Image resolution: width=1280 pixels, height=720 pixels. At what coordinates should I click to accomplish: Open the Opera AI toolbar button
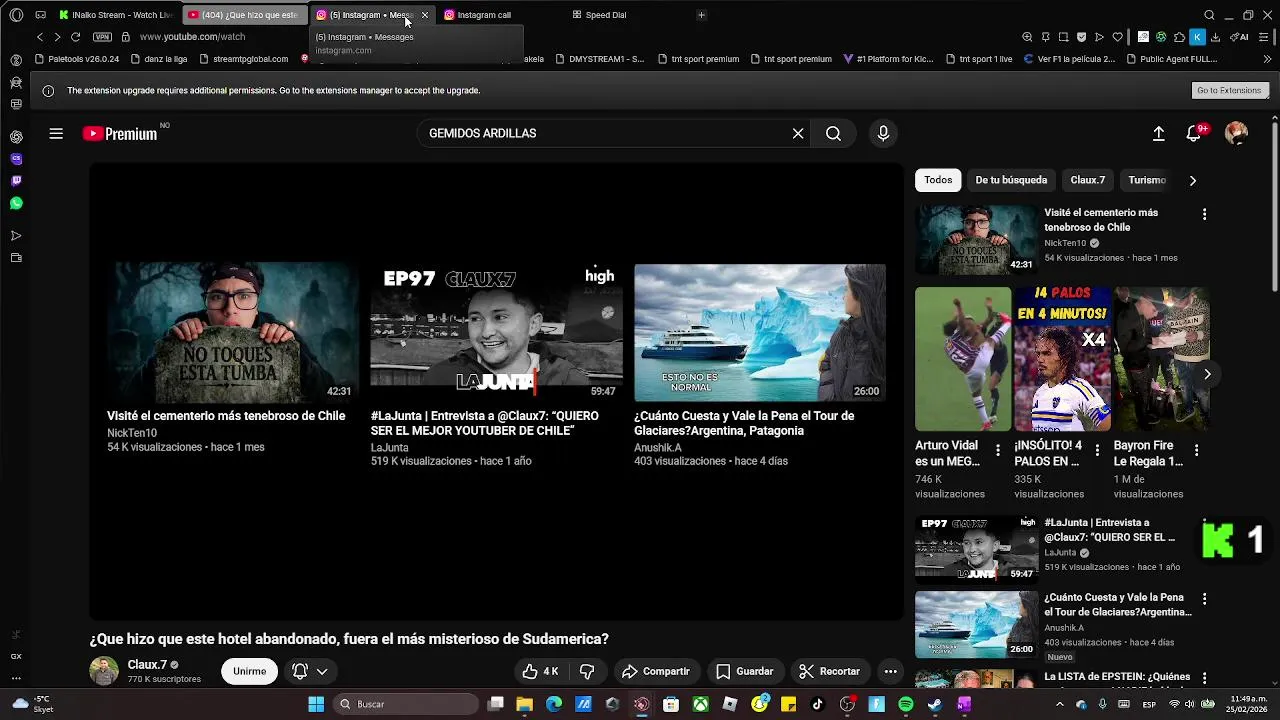[x=1239, y=37]
